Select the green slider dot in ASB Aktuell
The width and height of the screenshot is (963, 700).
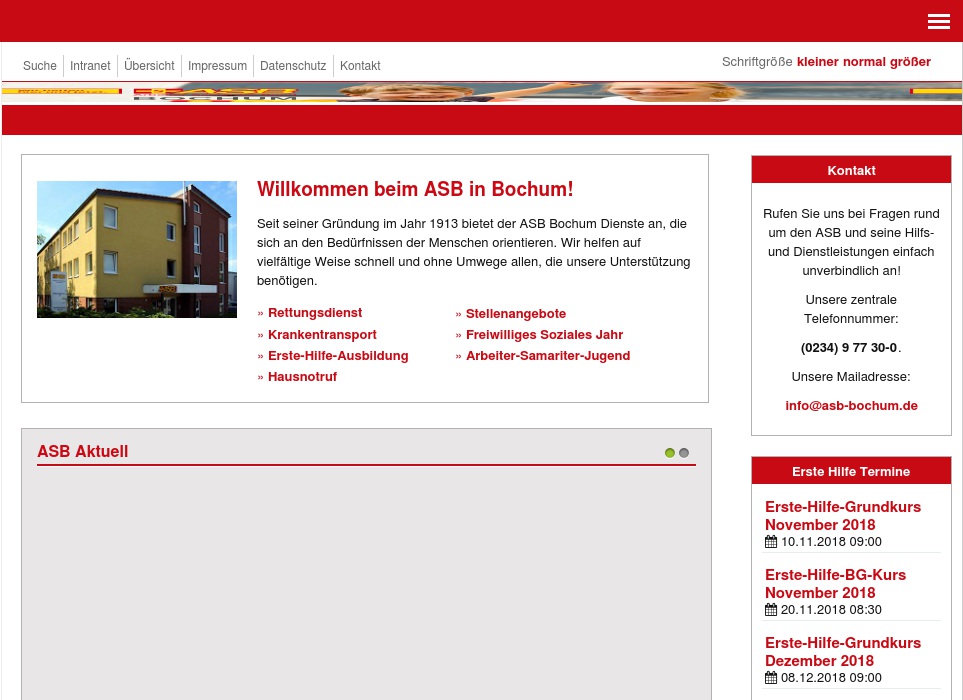click(x=669, y=453)
